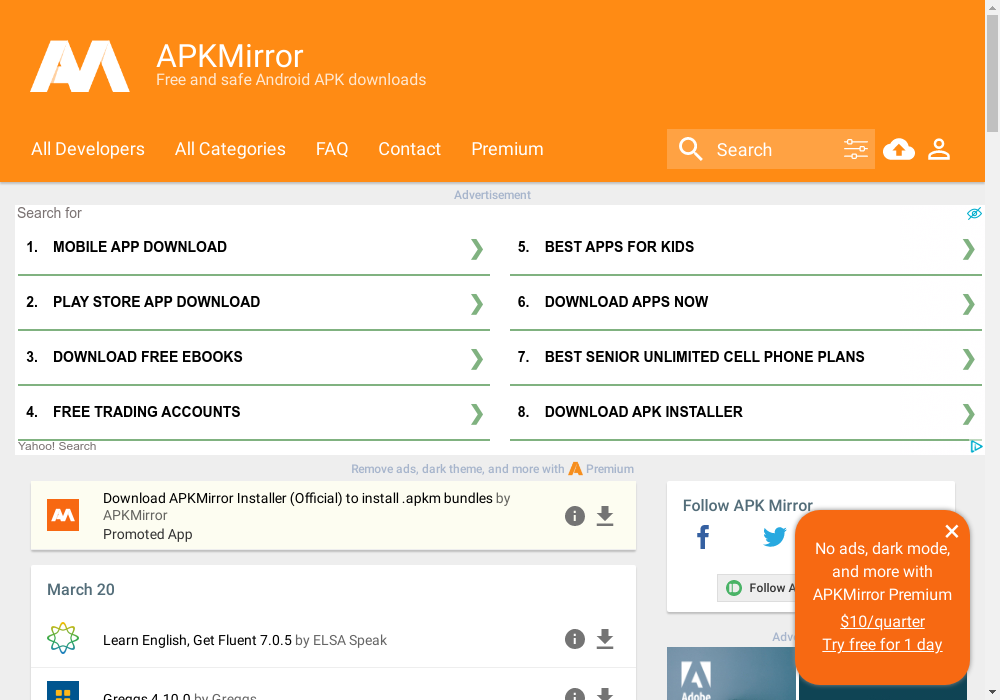Click the search magnifier icon

click(690, 149)
